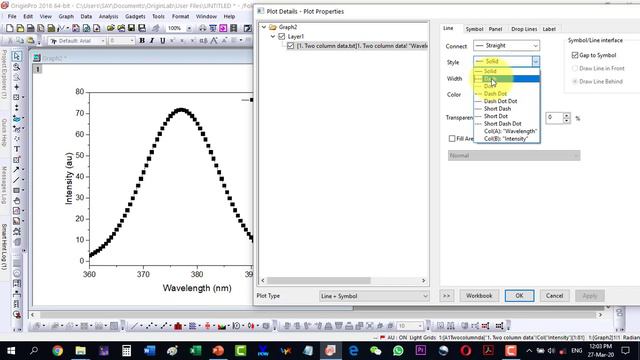
Task: Click the yellow New Folder toolbar icon
Action: (20, 28)
